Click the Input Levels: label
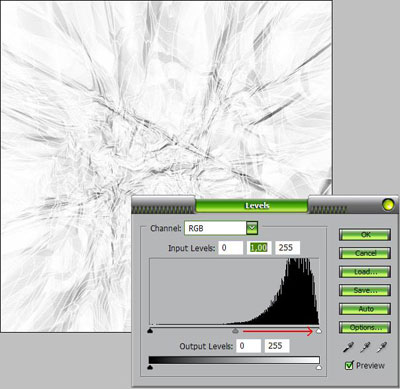Screen dimensions: 400x389 [x=191, y=248]
